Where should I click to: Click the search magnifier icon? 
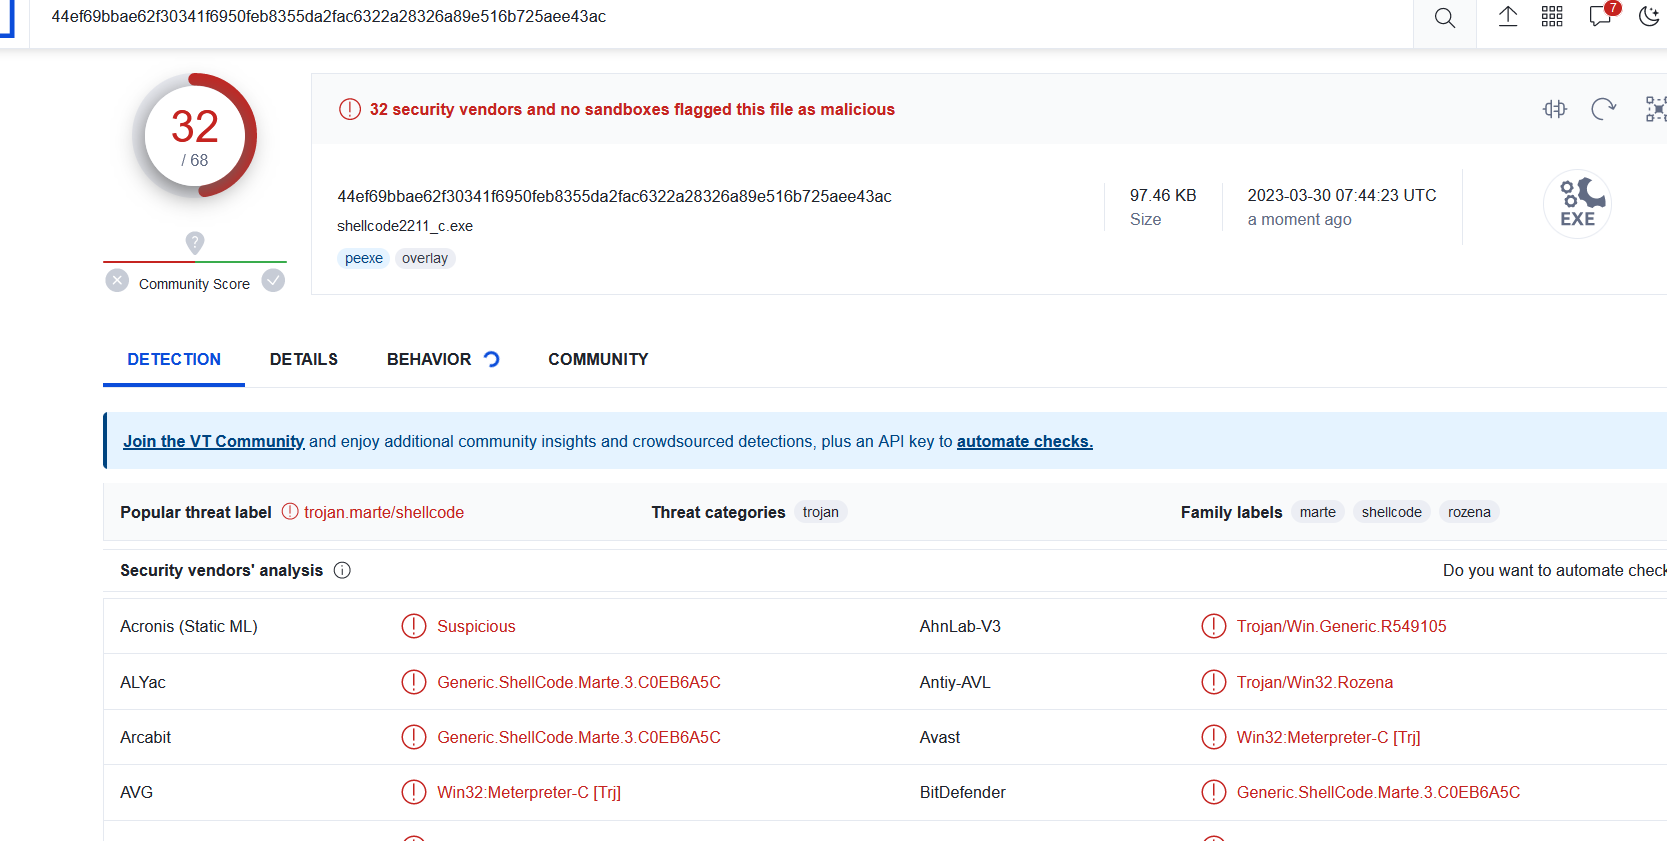pos(1444,18)
